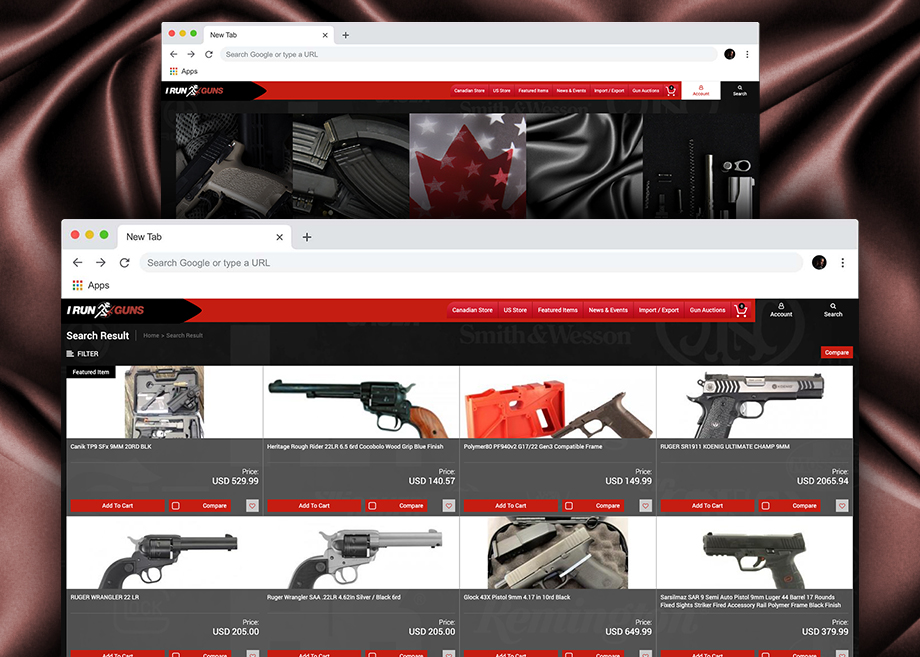
Task: Reload the page in the rear browser window
Action: (x=208, y=54)
